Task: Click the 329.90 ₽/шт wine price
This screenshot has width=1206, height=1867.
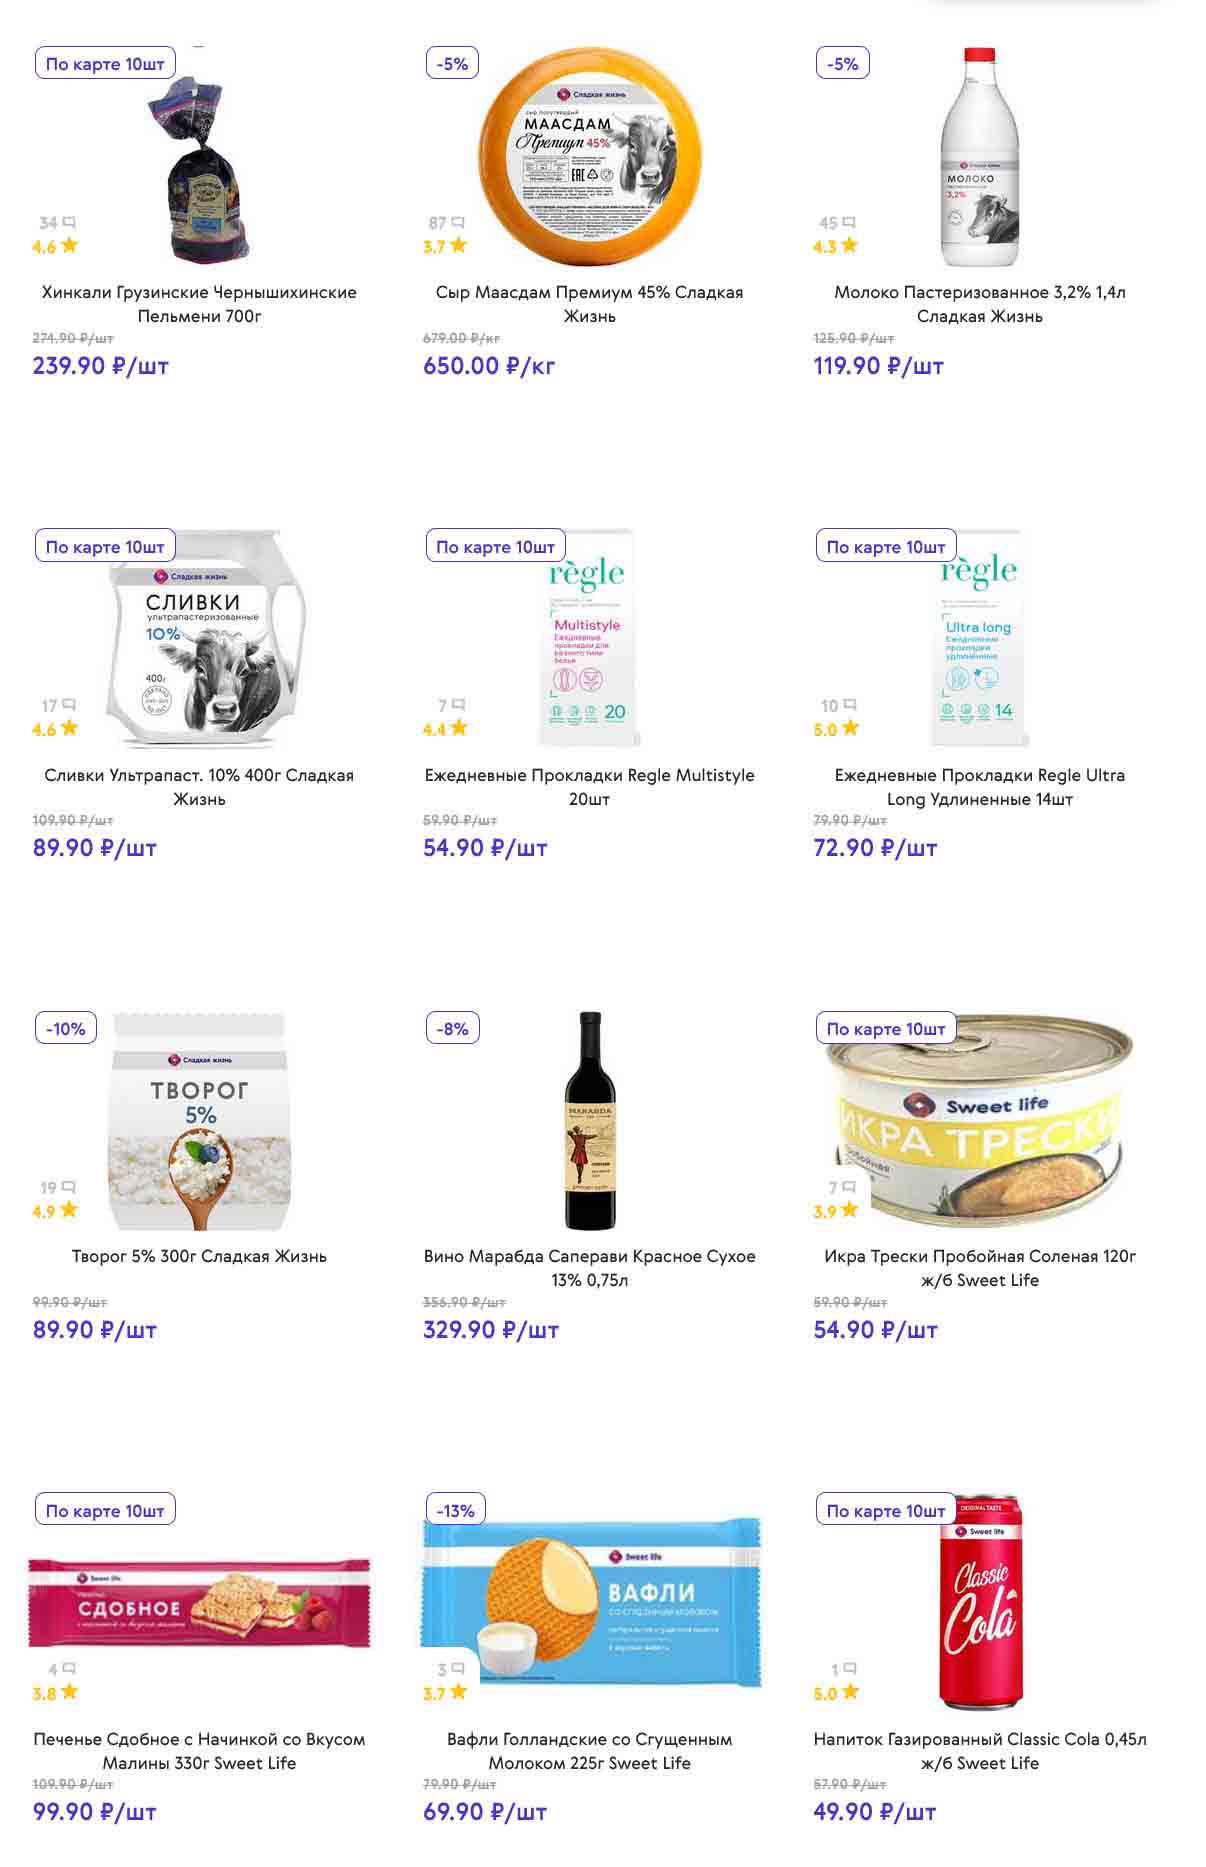Action: 490,1330
